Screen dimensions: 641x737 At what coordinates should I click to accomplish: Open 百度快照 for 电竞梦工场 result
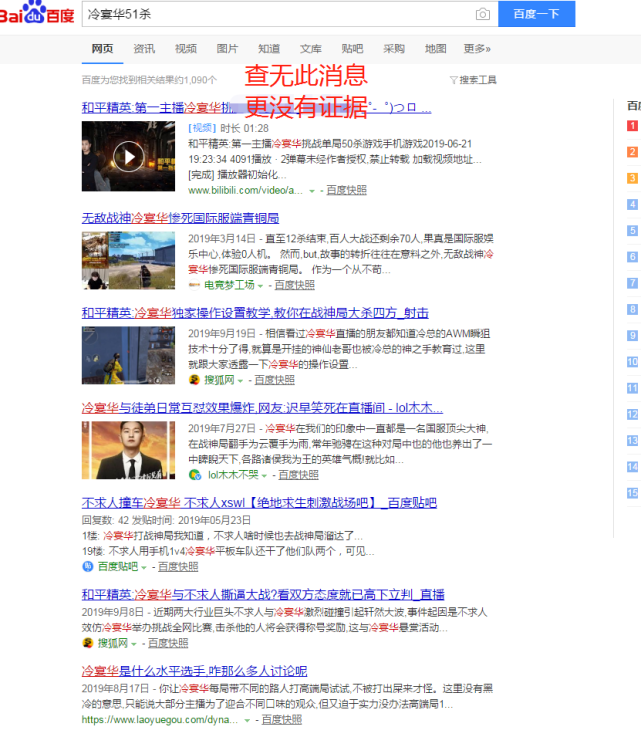tap(295, 285)
